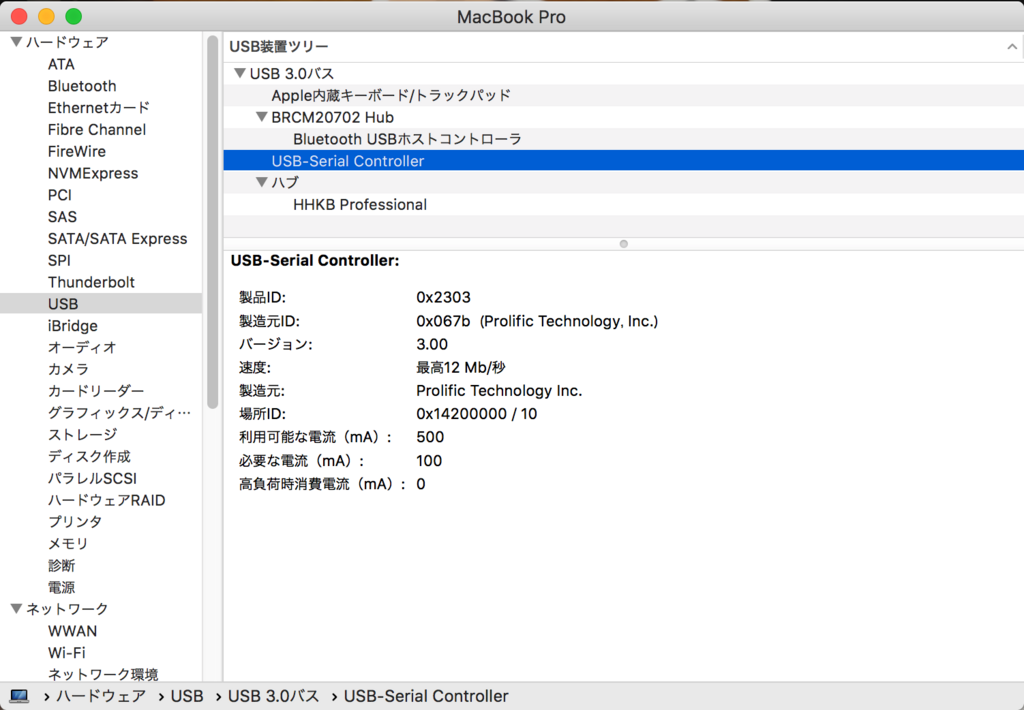
Task: Click ハードウェア in the bottom path bar
Action: (101, 696)
